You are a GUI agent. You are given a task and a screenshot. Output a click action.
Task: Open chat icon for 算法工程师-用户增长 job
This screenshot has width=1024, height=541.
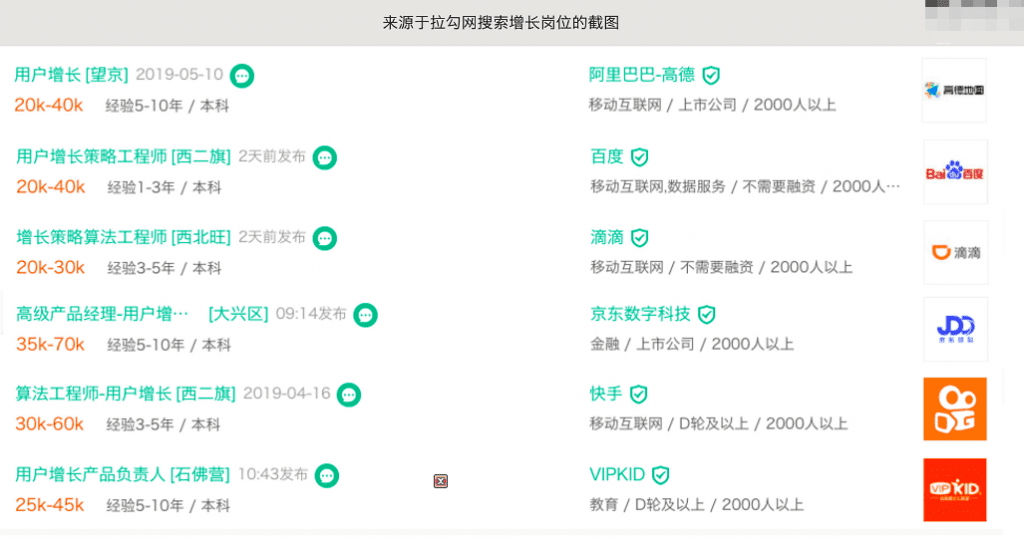tap(349, 395)
